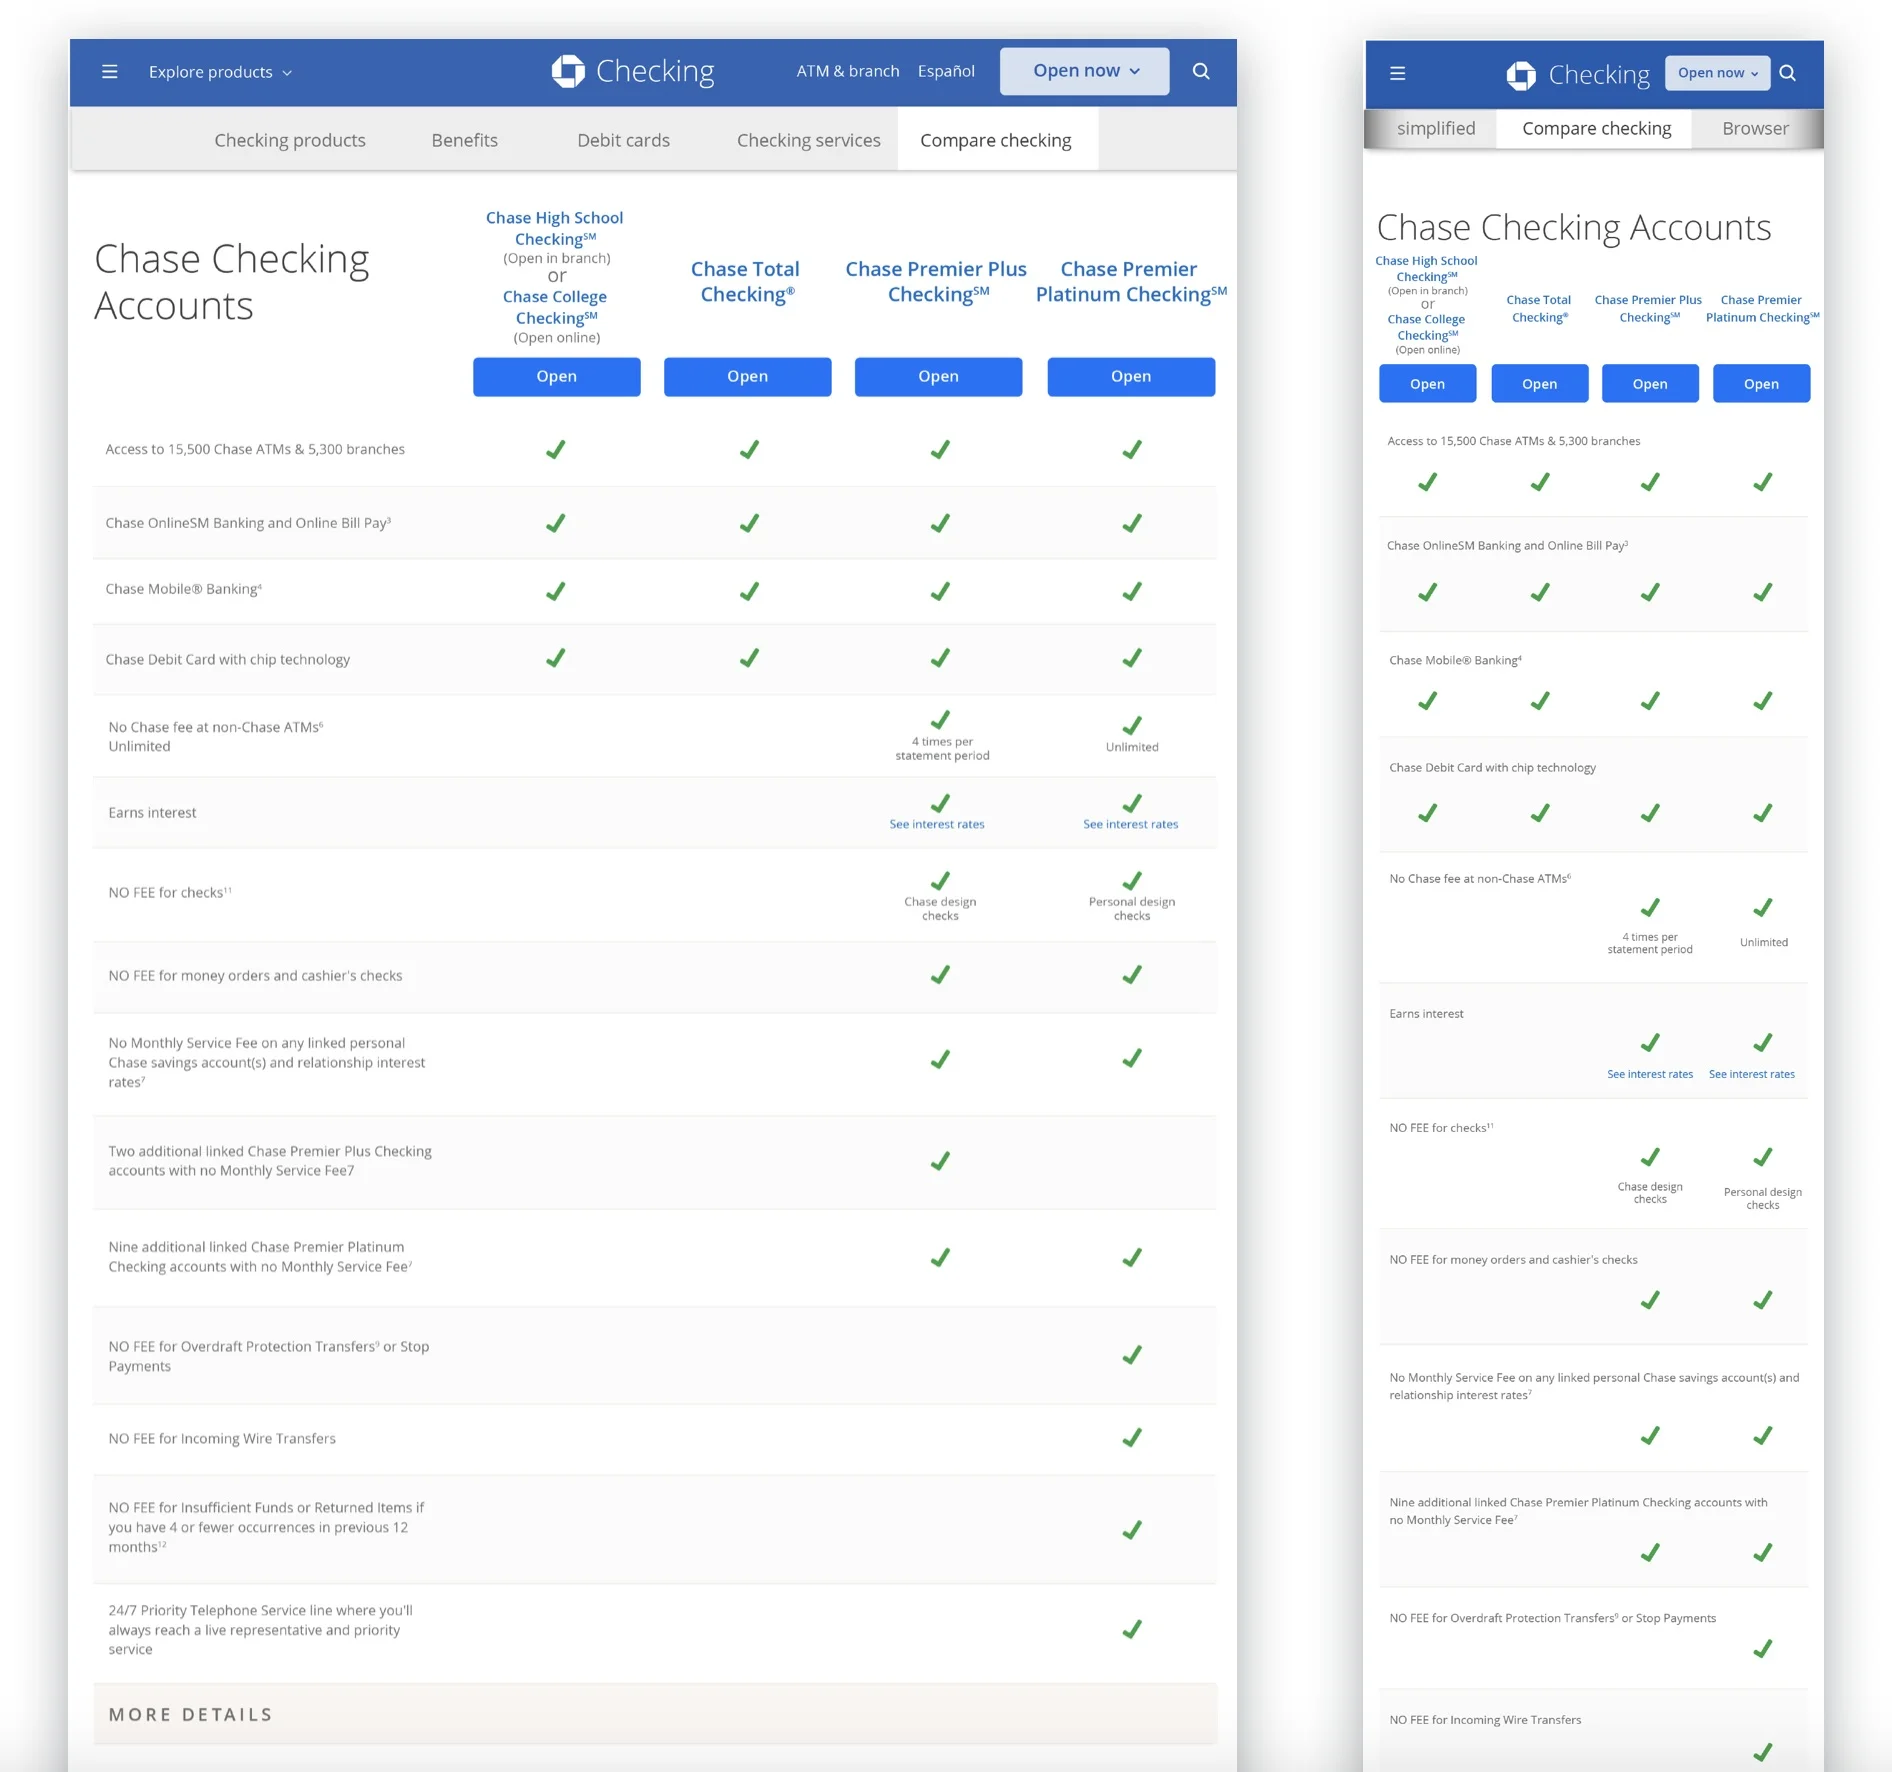Open Chase High School Checking, desktop button

(x=557, y=376)
